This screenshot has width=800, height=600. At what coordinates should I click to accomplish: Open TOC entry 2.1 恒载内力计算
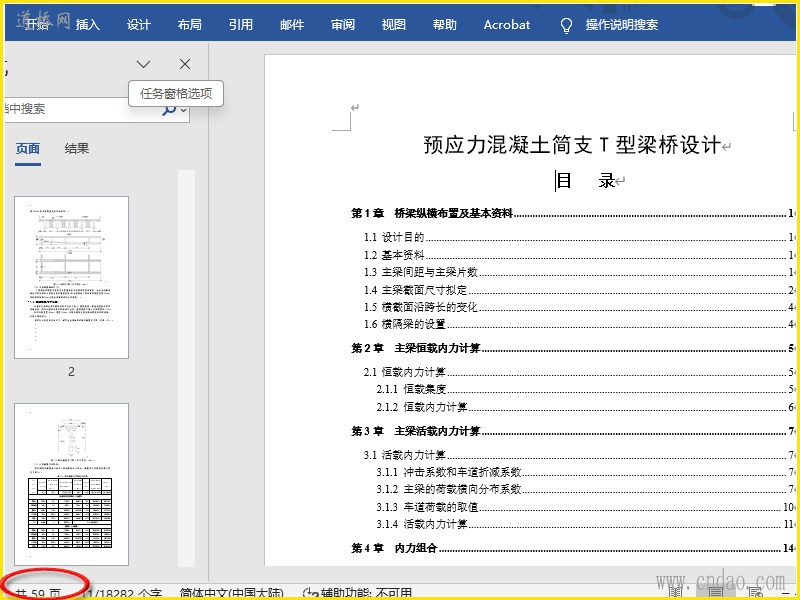coord(579,372)
